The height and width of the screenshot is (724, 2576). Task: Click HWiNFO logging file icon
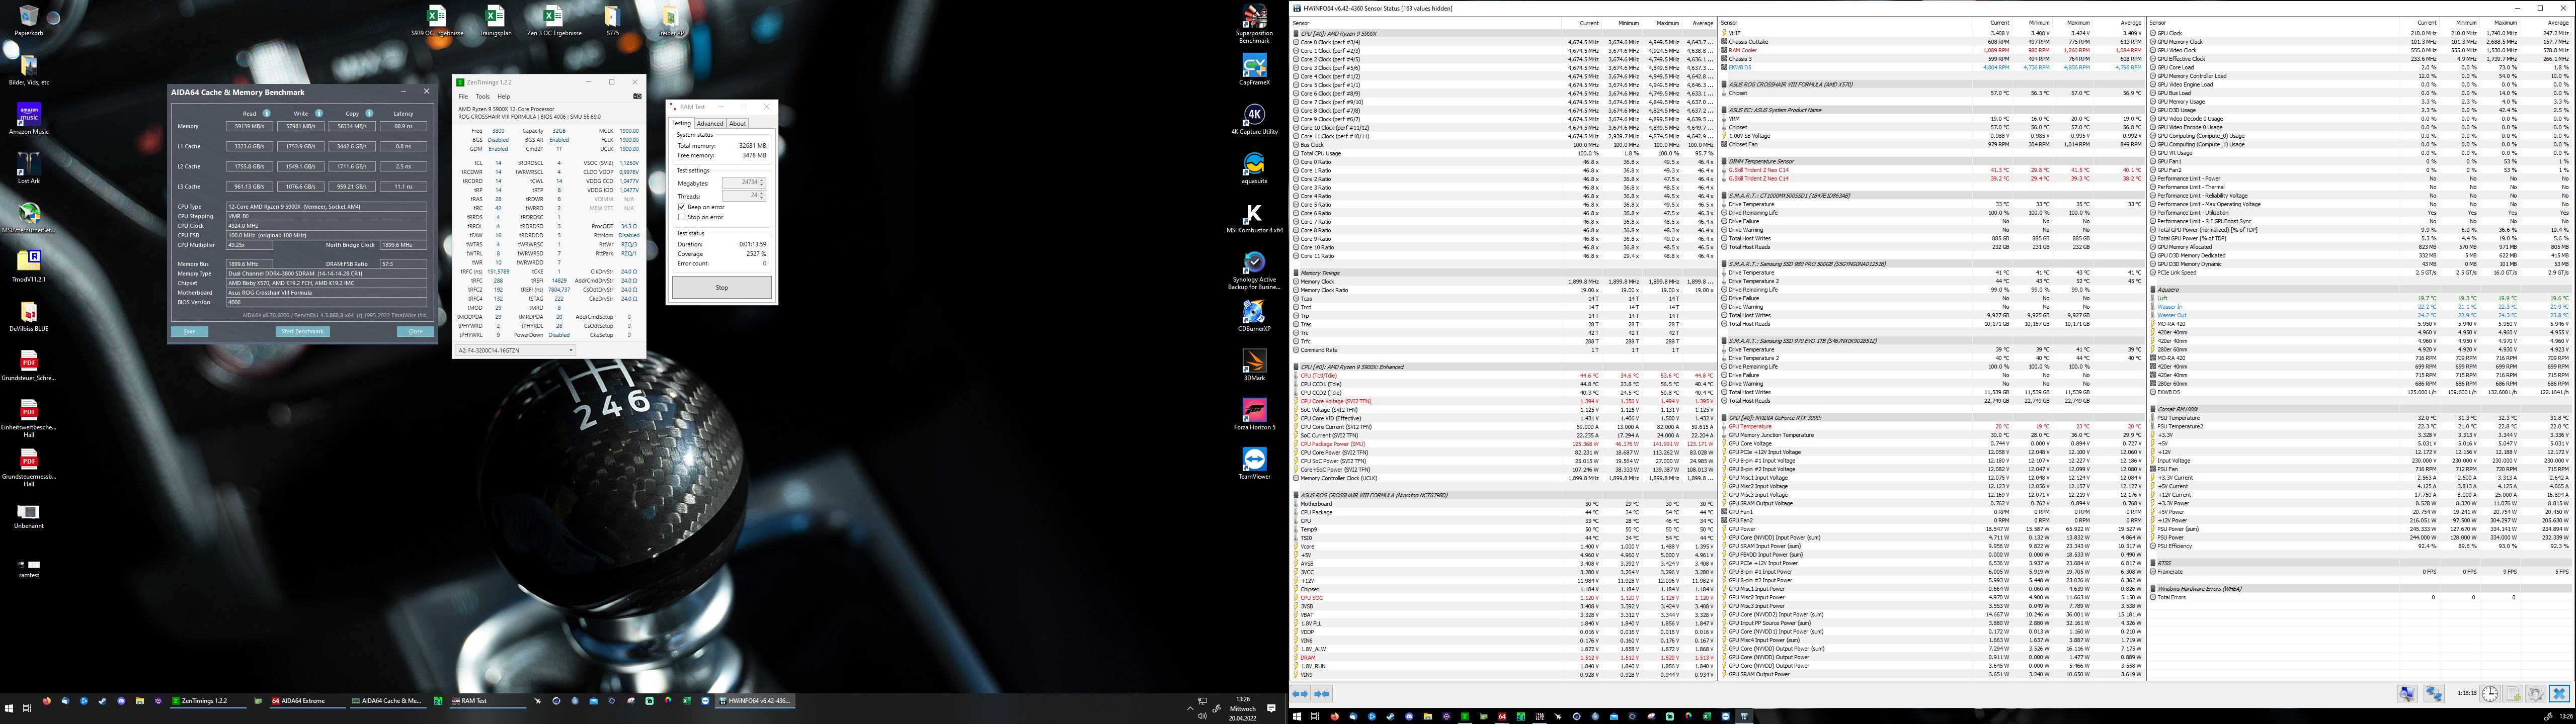[x=2513, y=694]
